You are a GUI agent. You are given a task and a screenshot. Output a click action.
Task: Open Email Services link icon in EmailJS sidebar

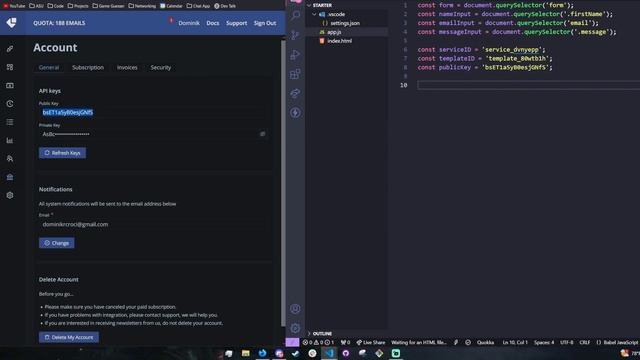(x=10, y=49)
